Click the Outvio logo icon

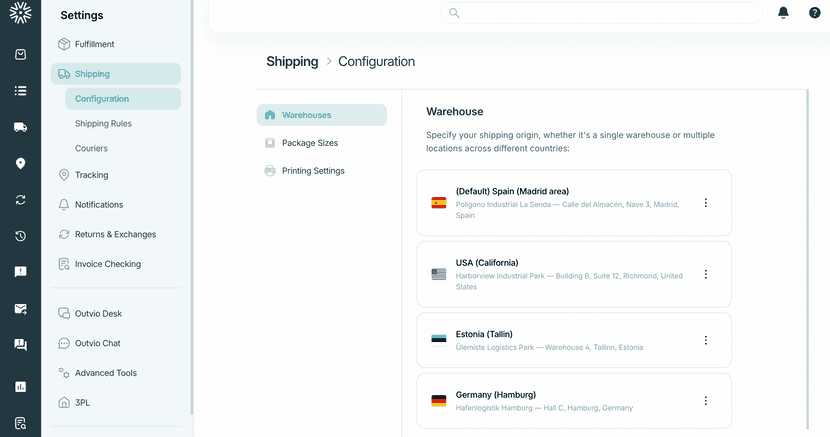pos(20,14)
